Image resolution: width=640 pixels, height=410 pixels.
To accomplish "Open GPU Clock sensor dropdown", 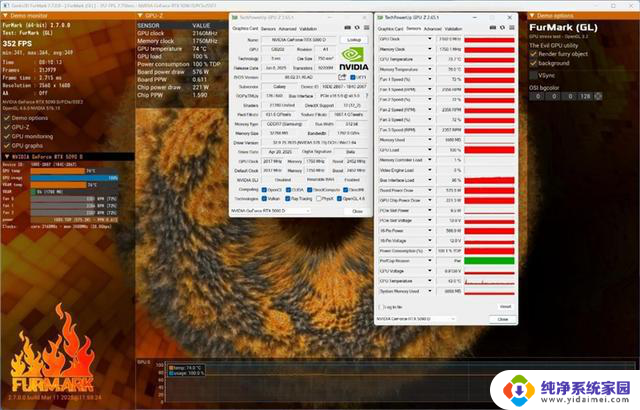I will pyautogui.click(x=429, y=39).
